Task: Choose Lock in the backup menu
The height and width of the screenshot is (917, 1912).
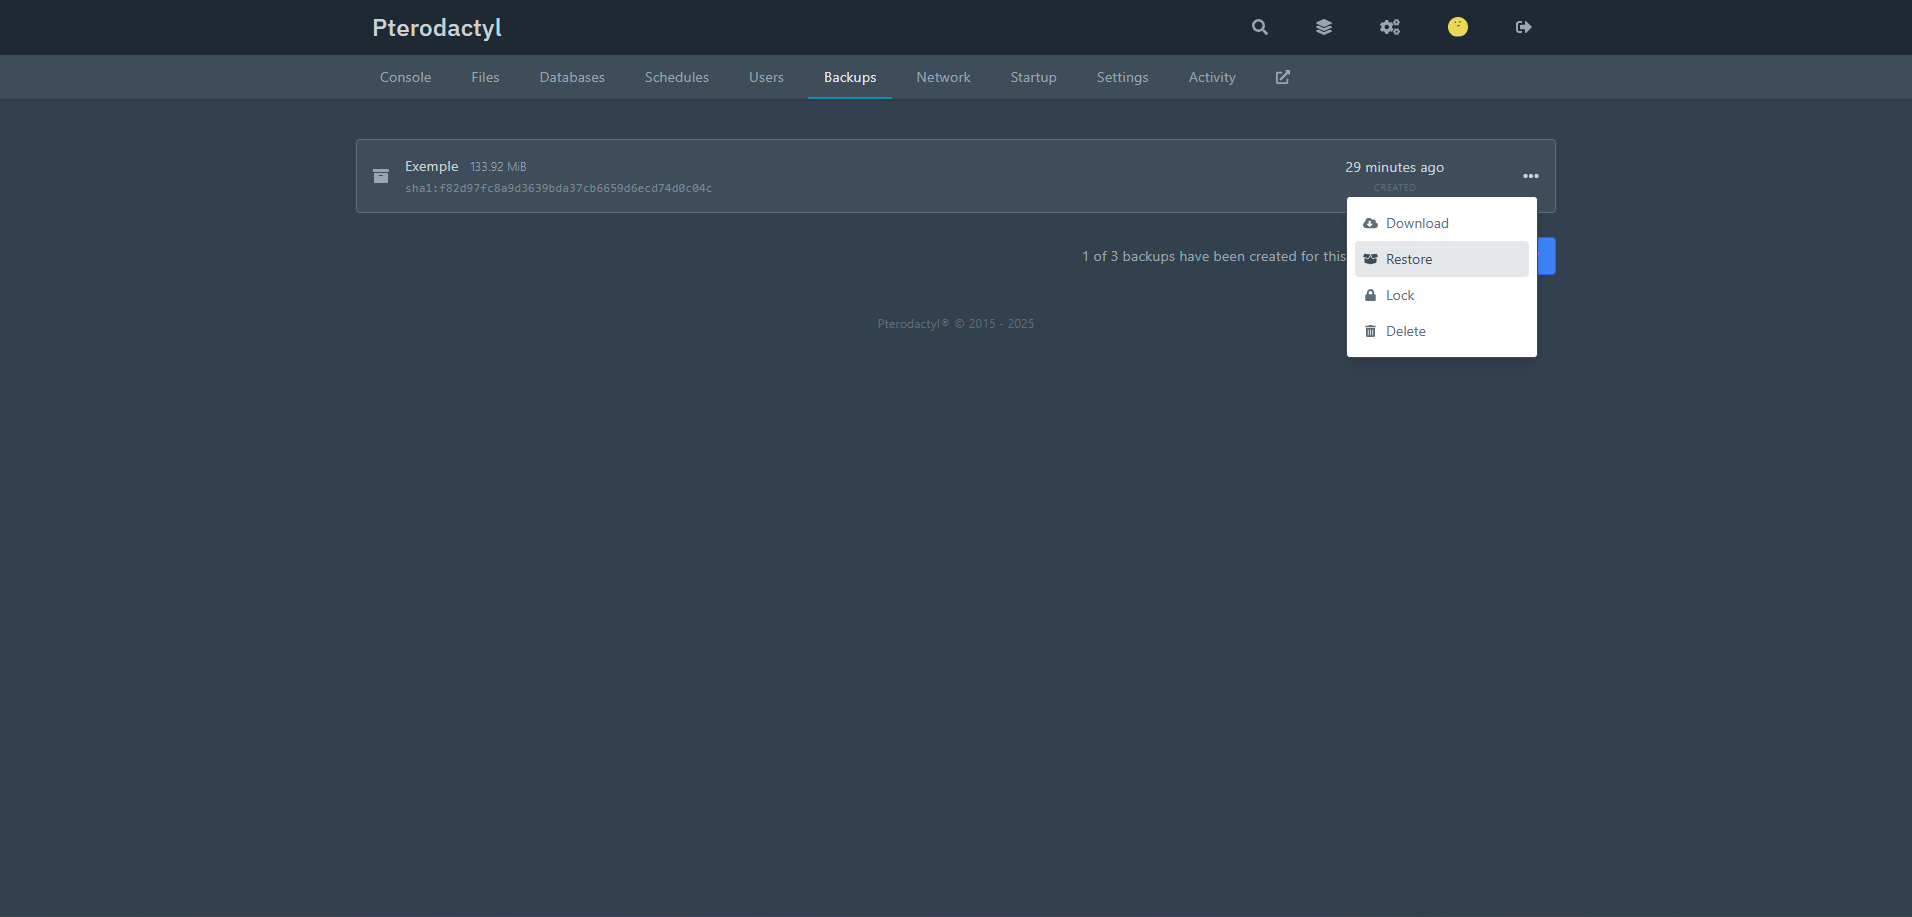Action: click(1442, 295)
